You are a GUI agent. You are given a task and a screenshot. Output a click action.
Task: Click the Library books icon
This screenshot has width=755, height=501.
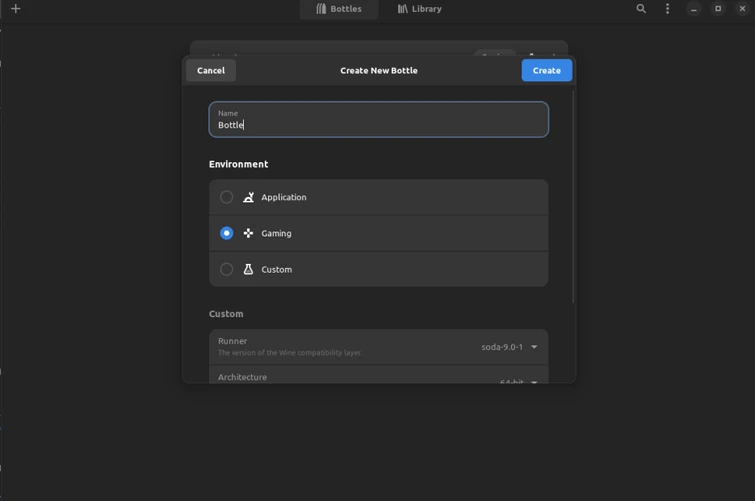[x=402, y=9]
